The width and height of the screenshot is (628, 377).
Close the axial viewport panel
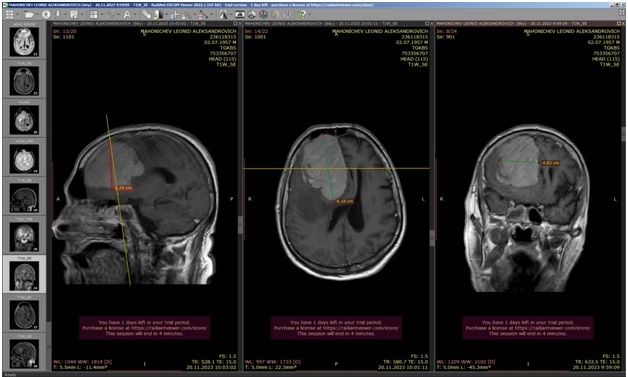click(x=431, y=24)
